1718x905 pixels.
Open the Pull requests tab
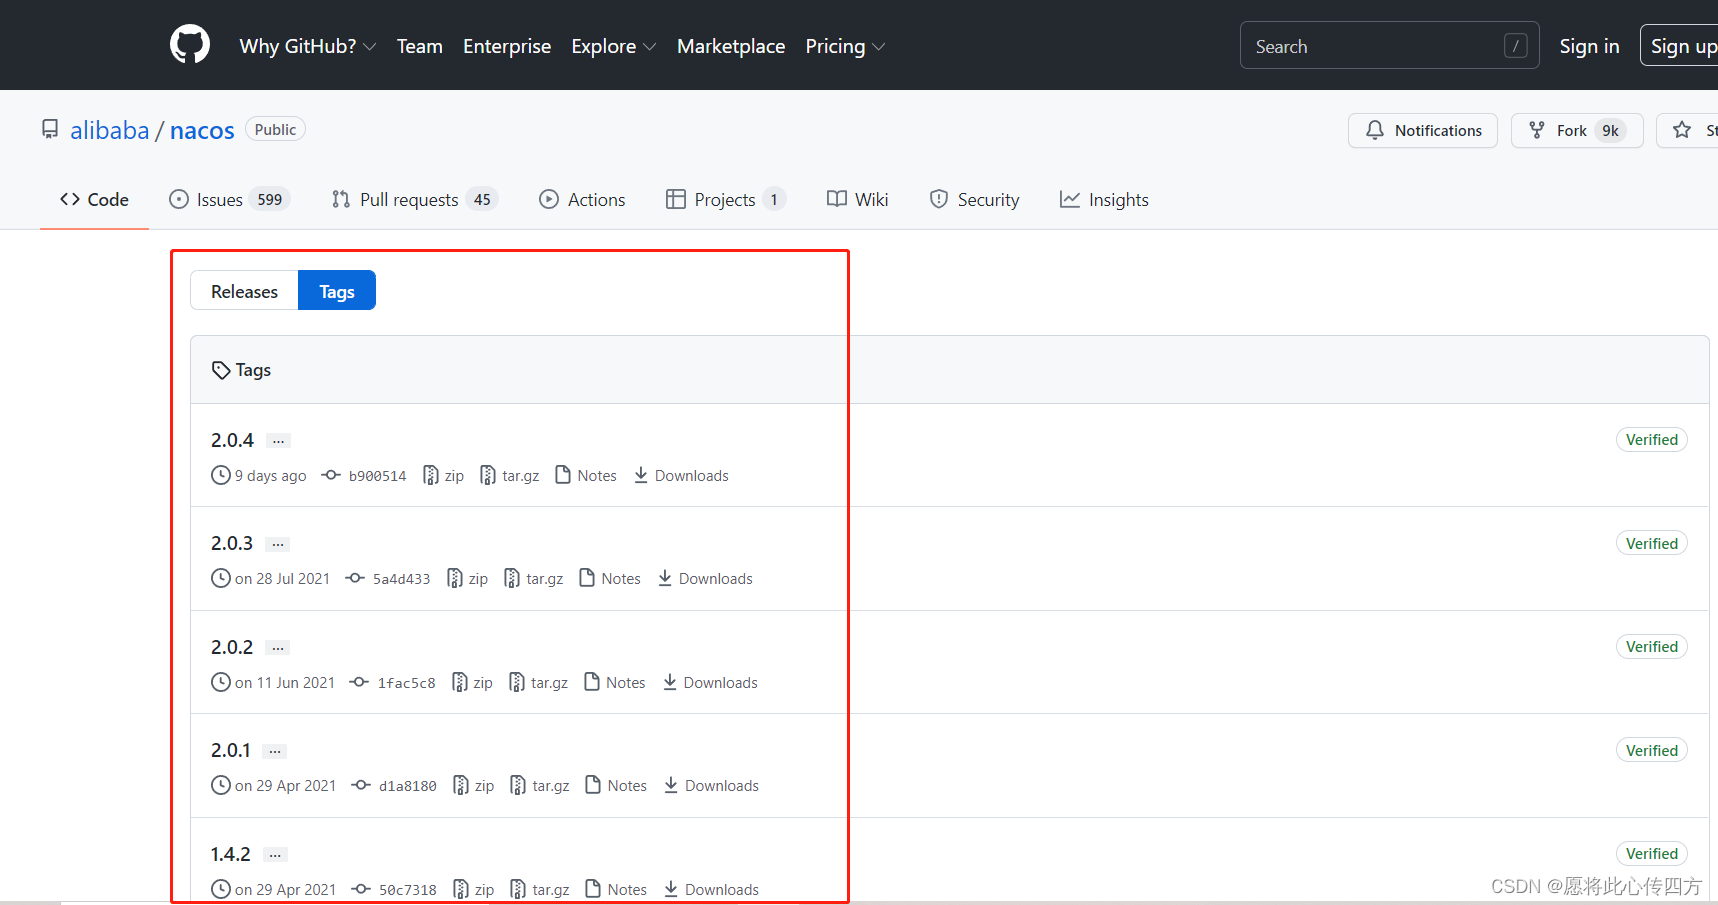pos(414,199)
